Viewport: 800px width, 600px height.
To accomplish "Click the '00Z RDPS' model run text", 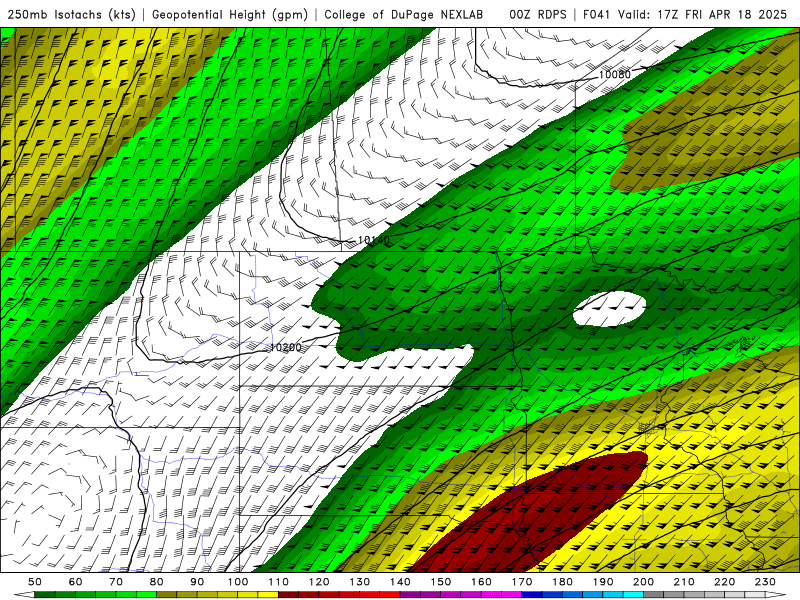I will 537,15.
